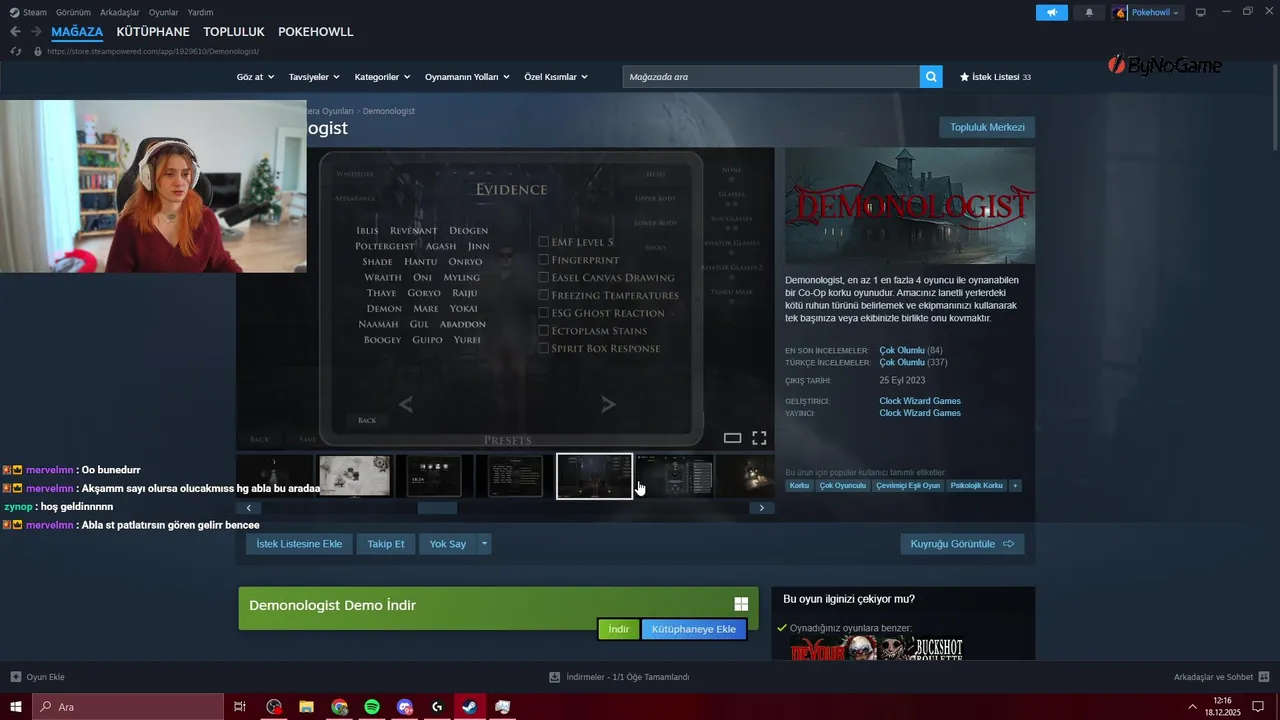Open the announcements megaphone button
Screen dimensions: 1280x720
[1051, 12]
